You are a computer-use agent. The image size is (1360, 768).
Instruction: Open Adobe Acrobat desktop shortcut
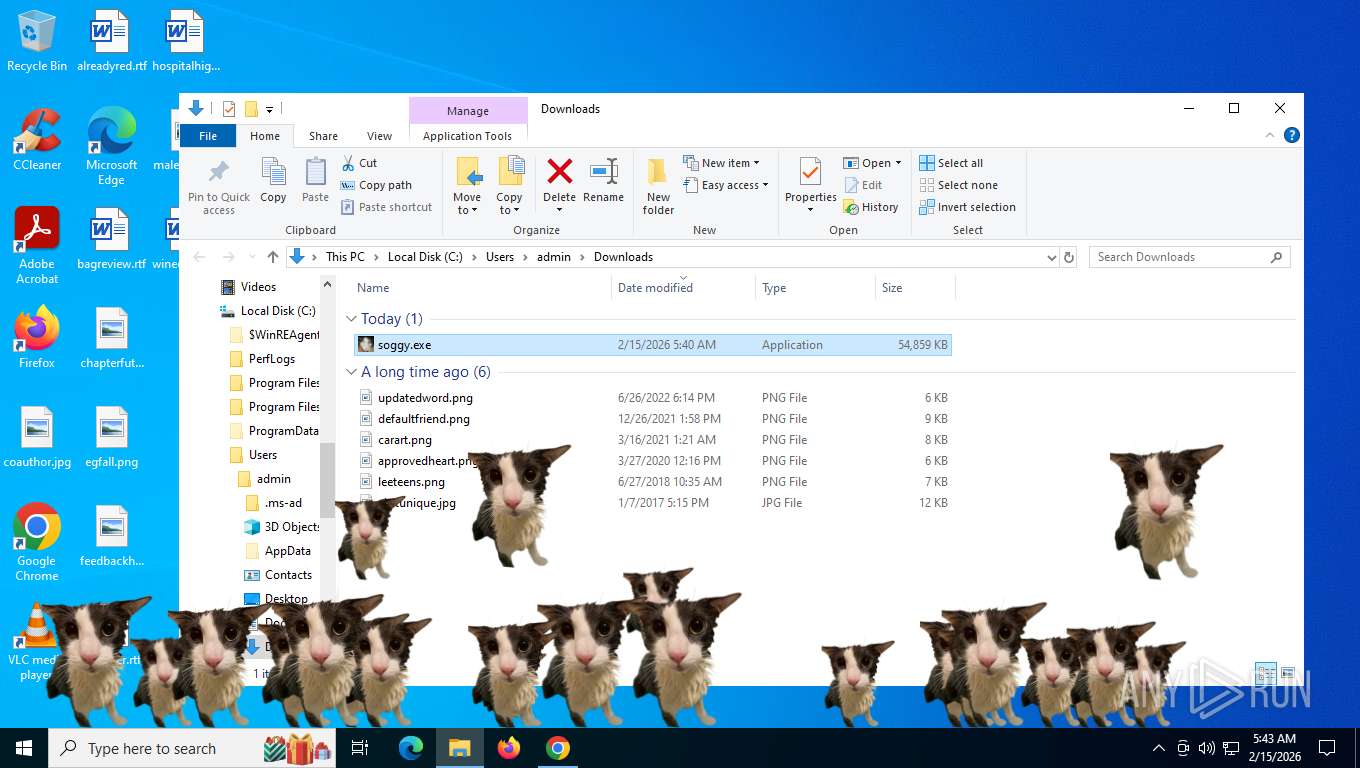pos(37,246)
